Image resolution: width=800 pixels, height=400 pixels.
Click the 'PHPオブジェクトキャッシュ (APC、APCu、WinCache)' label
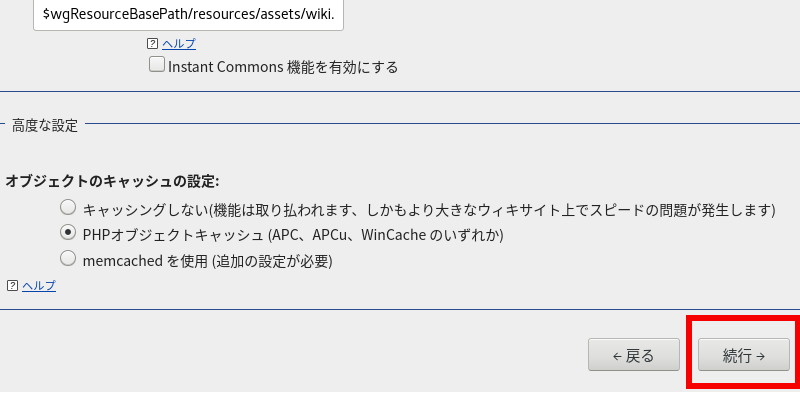pyautogui.click(x=293, y=235)
